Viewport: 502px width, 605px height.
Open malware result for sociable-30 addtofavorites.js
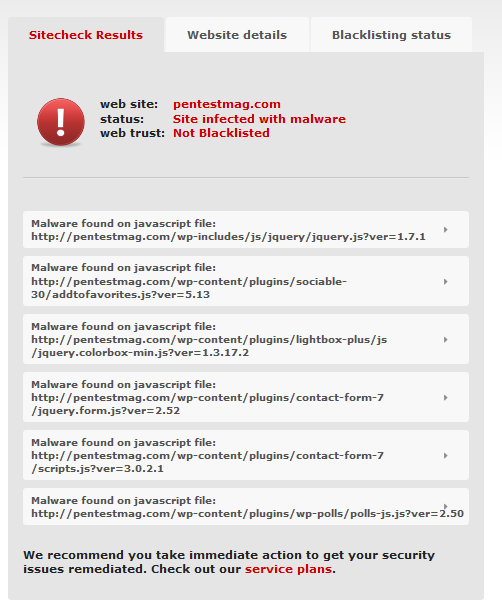point(246,281)
